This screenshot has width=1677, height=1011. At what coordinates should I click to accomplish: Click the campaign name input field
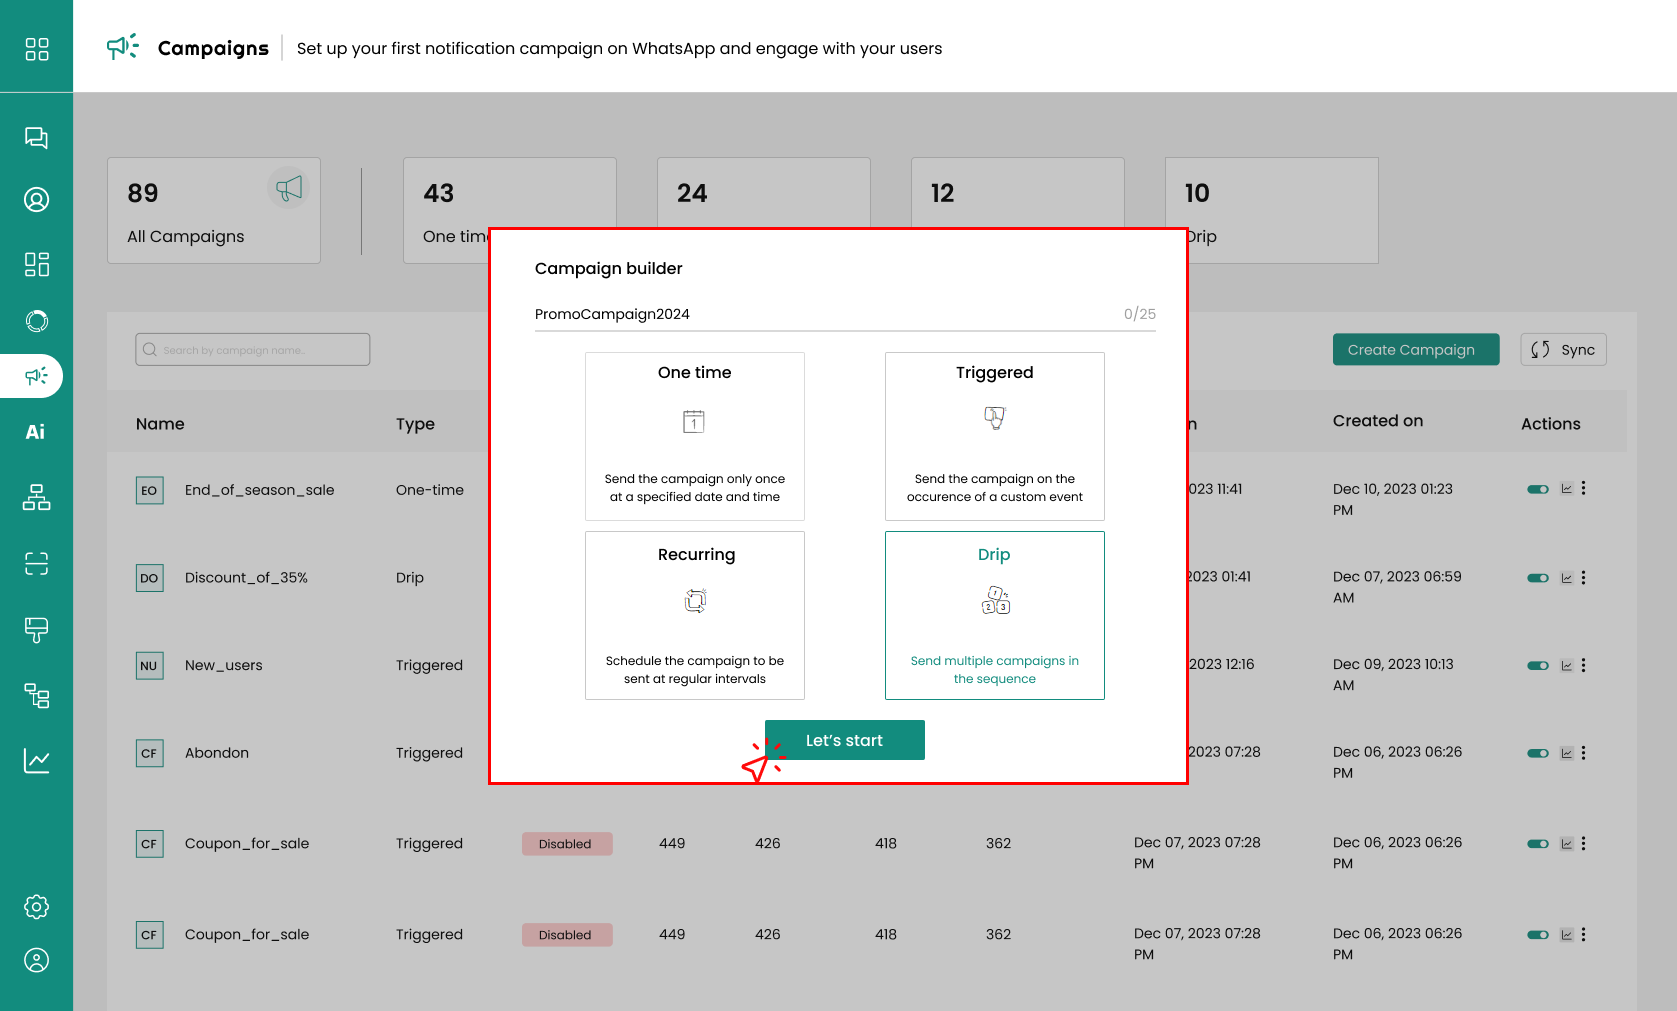tap(820, 314)
